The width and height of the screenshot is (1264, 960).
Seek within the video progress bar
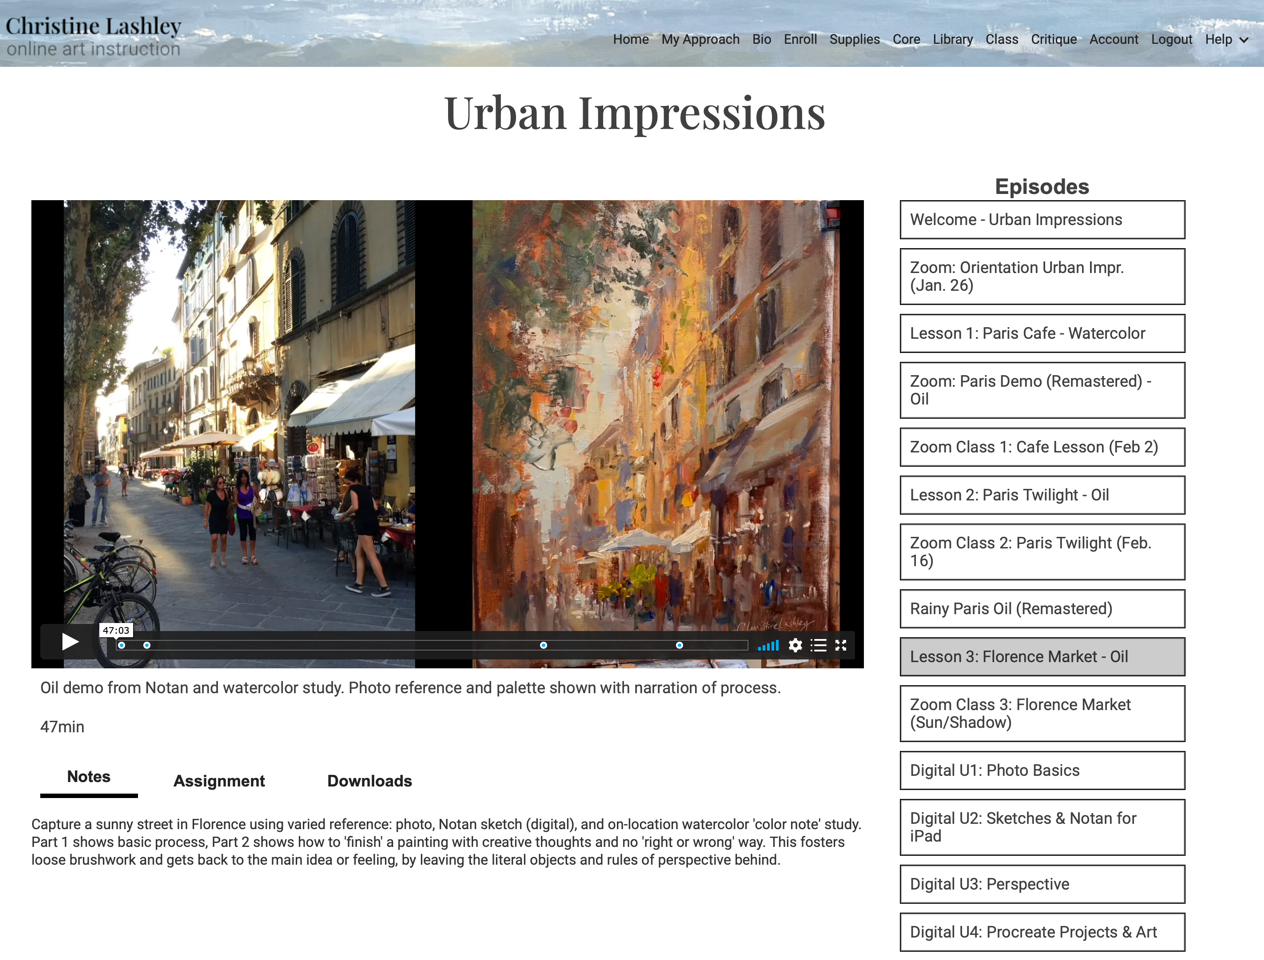(432, 646)
